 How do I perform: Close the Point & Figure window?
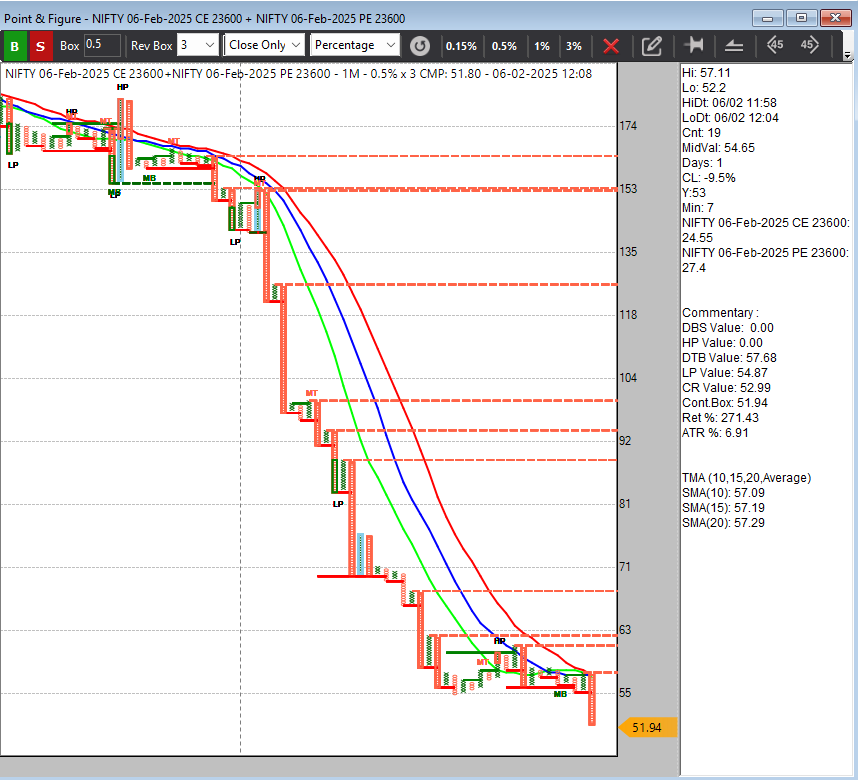(x=835, y=18)
